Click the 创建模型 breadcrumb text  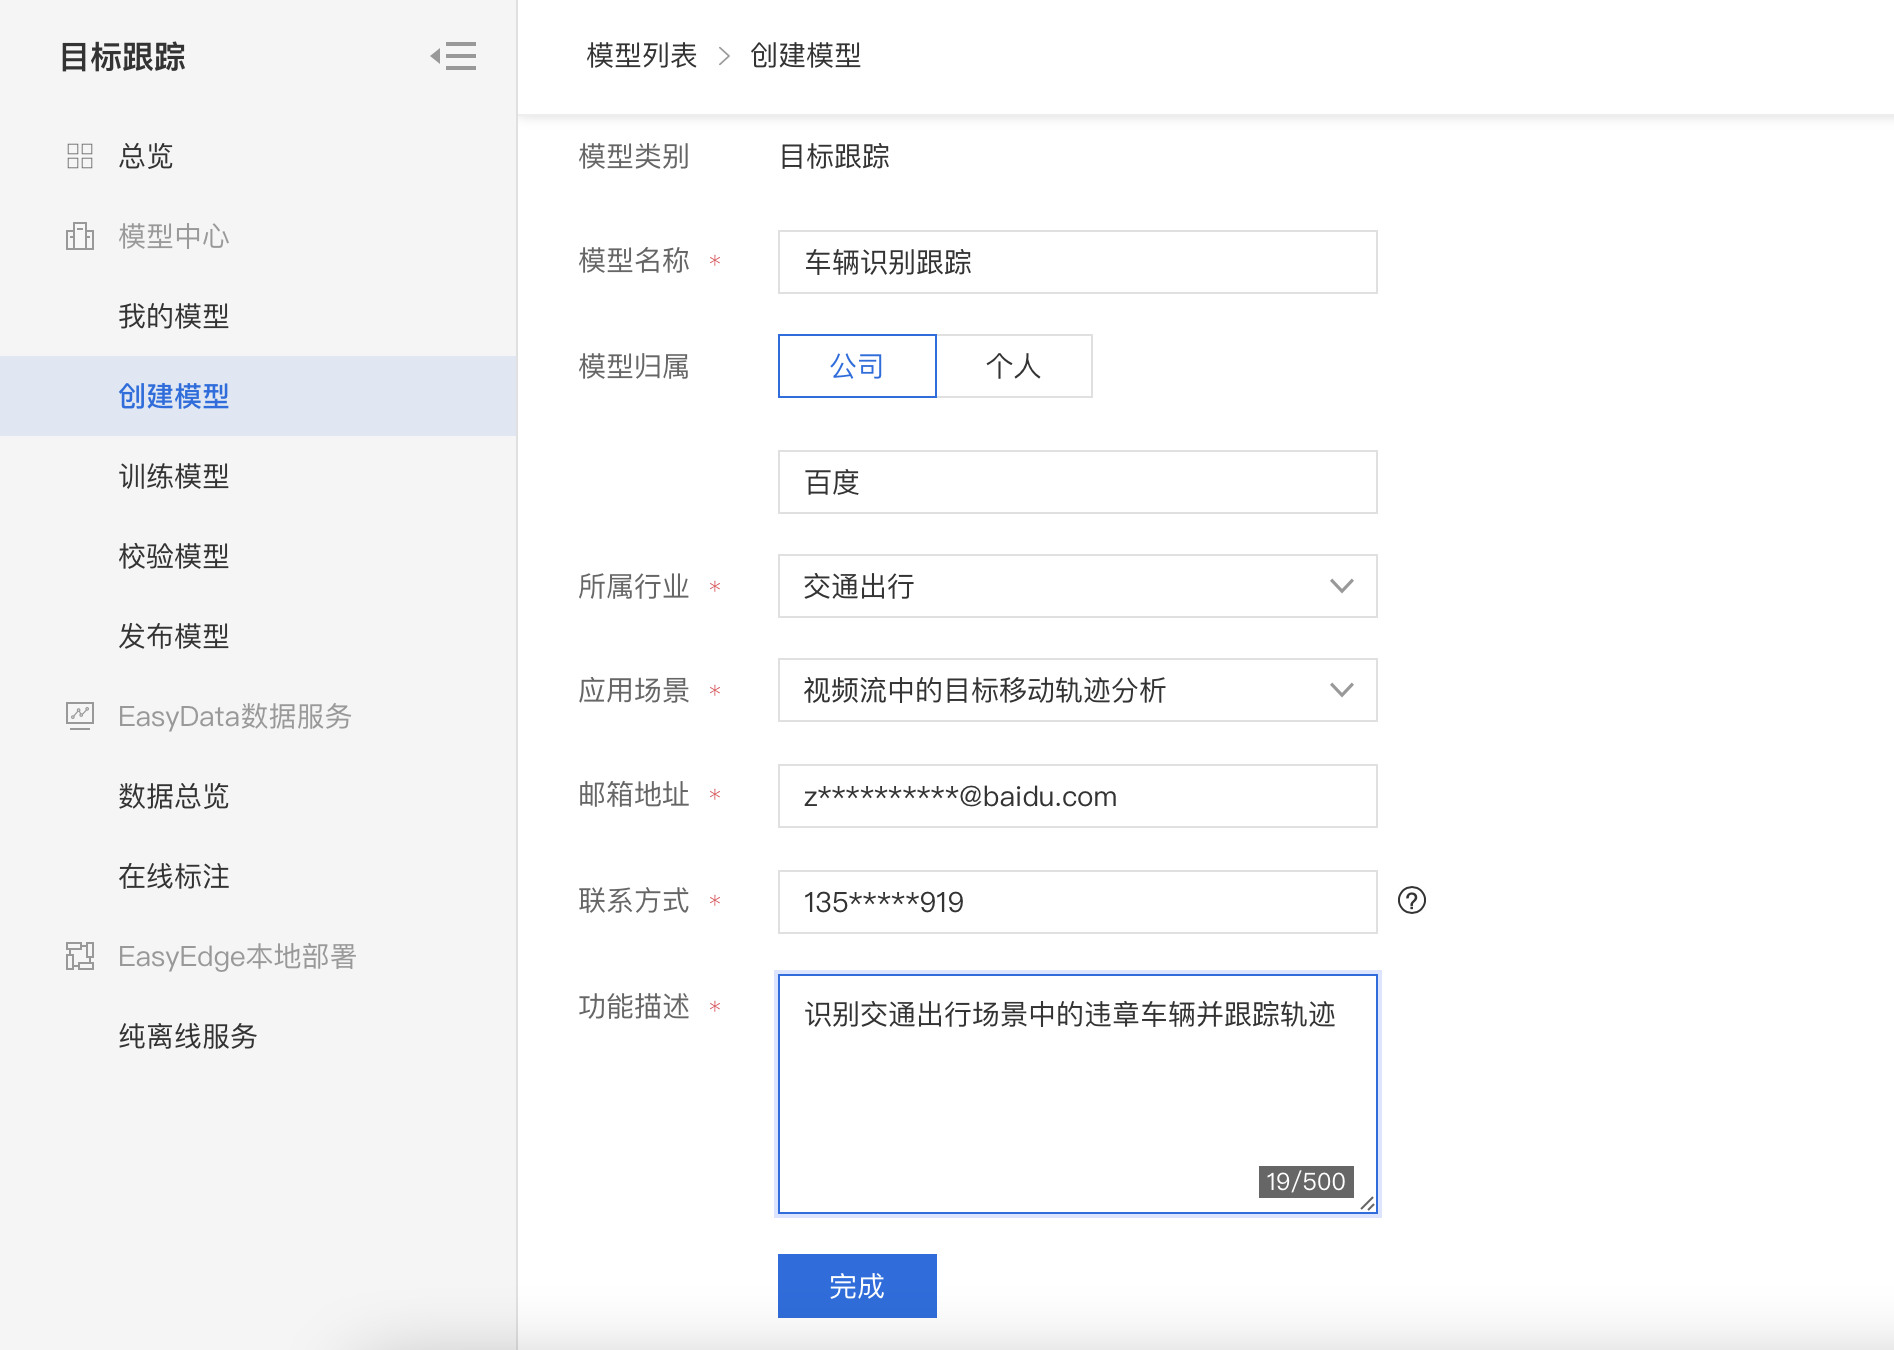806,56
